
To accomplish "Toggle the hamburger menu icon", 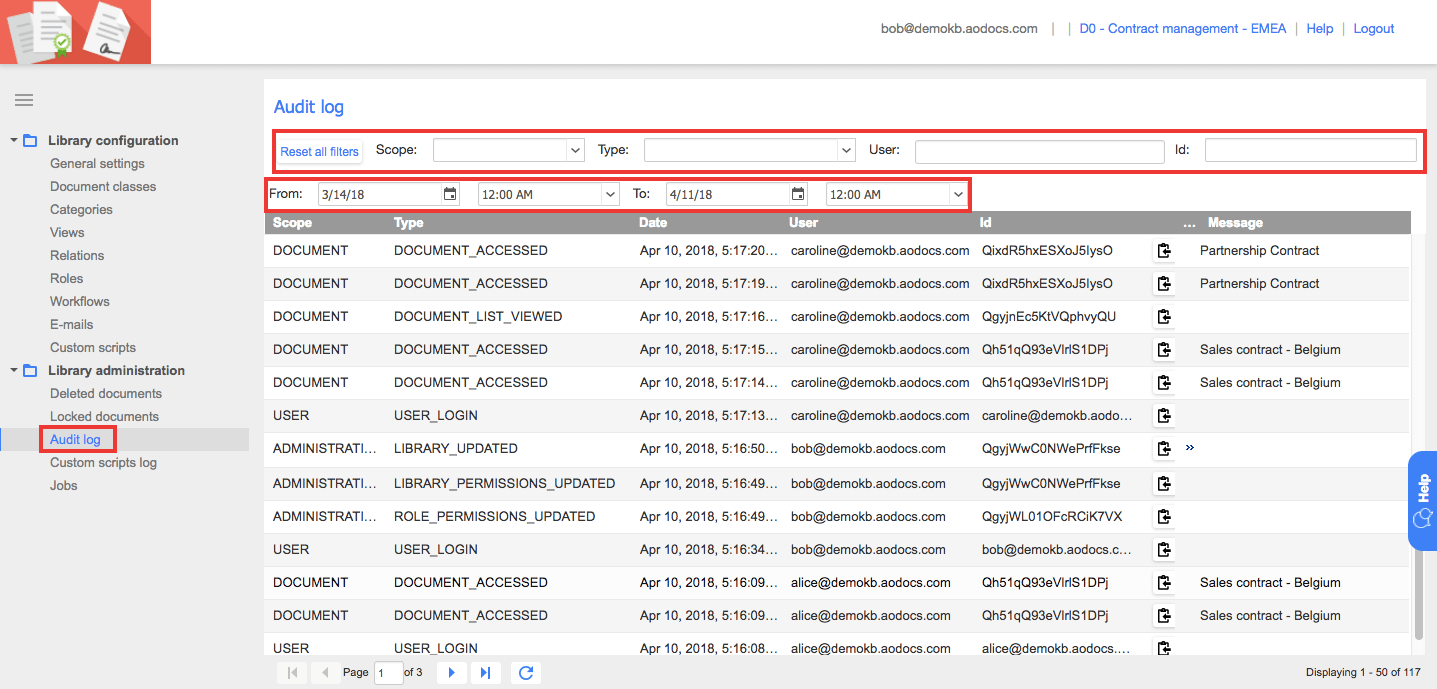I will [x=24, y=100].
